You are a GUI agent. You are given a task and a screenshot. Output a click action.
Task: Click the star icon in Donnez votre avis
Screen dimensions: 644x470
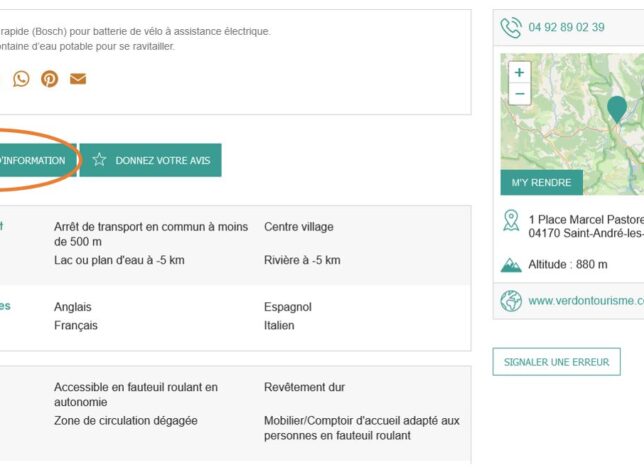tap(99, 160)
